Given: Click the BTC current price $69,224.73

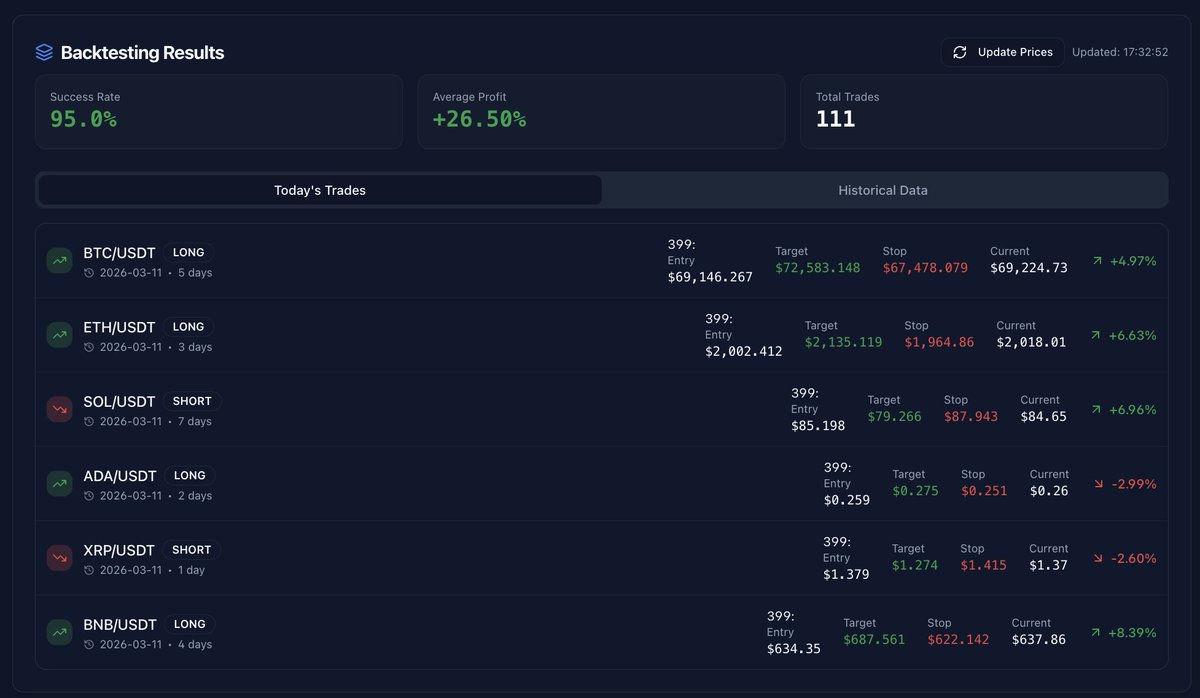Looking at the screenshot, I should 1029,267.
